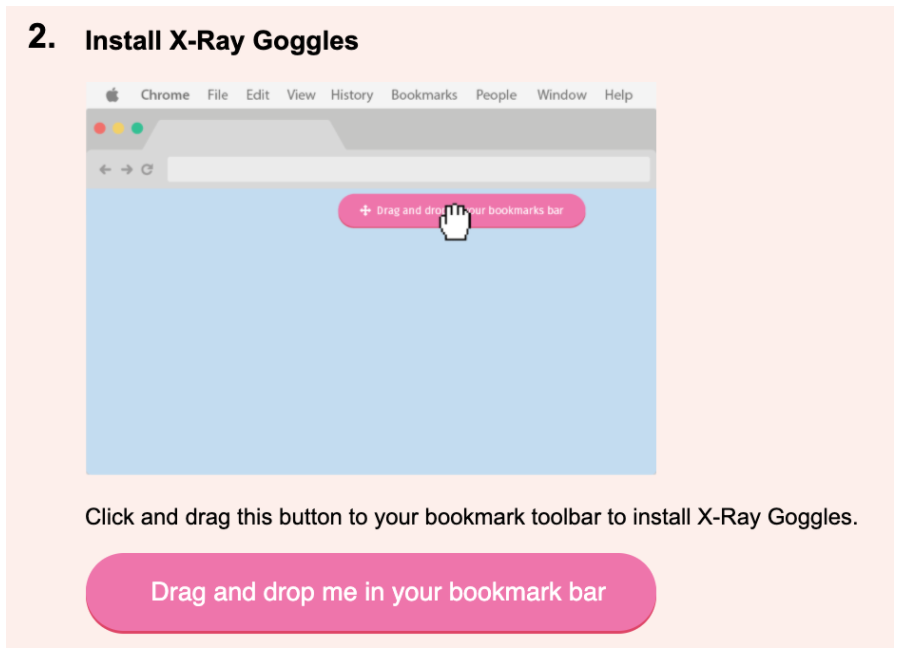The height and width of the screenshot is (656, 904).
Task: Click the 'Click and drag this button' instruction text
Action: pos(471,517)
